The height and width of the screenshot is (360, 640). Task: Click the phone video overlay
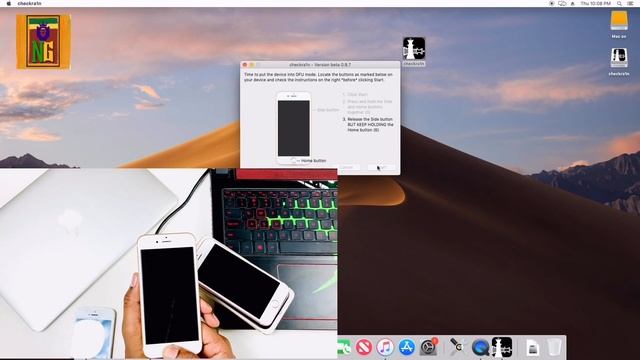click(x=169, y=264)
